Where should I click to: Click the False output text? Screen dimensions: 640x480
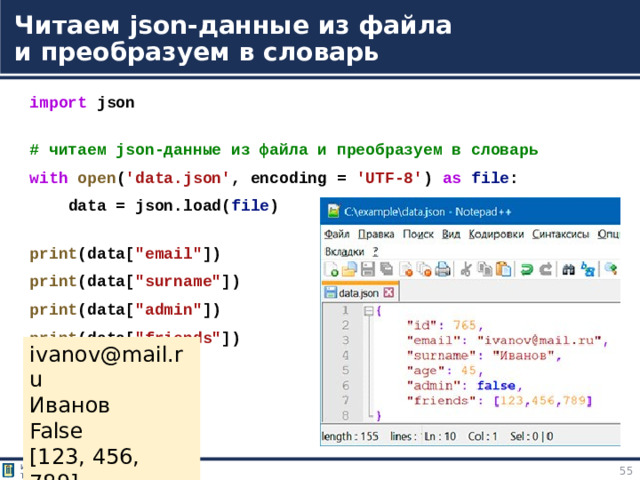[56, 431]
